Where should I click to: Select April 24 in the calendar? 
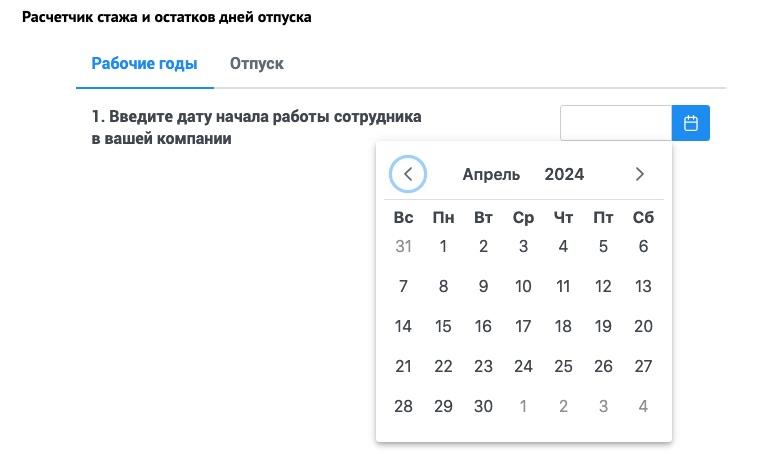[523, 367]
